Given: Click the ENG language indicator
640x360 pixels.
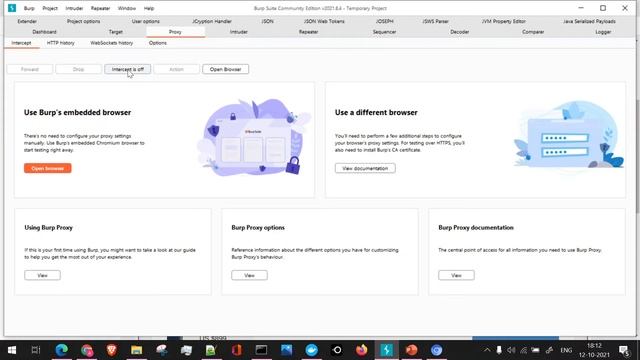Looking at the screenshot, I should [x=566, y=350].
